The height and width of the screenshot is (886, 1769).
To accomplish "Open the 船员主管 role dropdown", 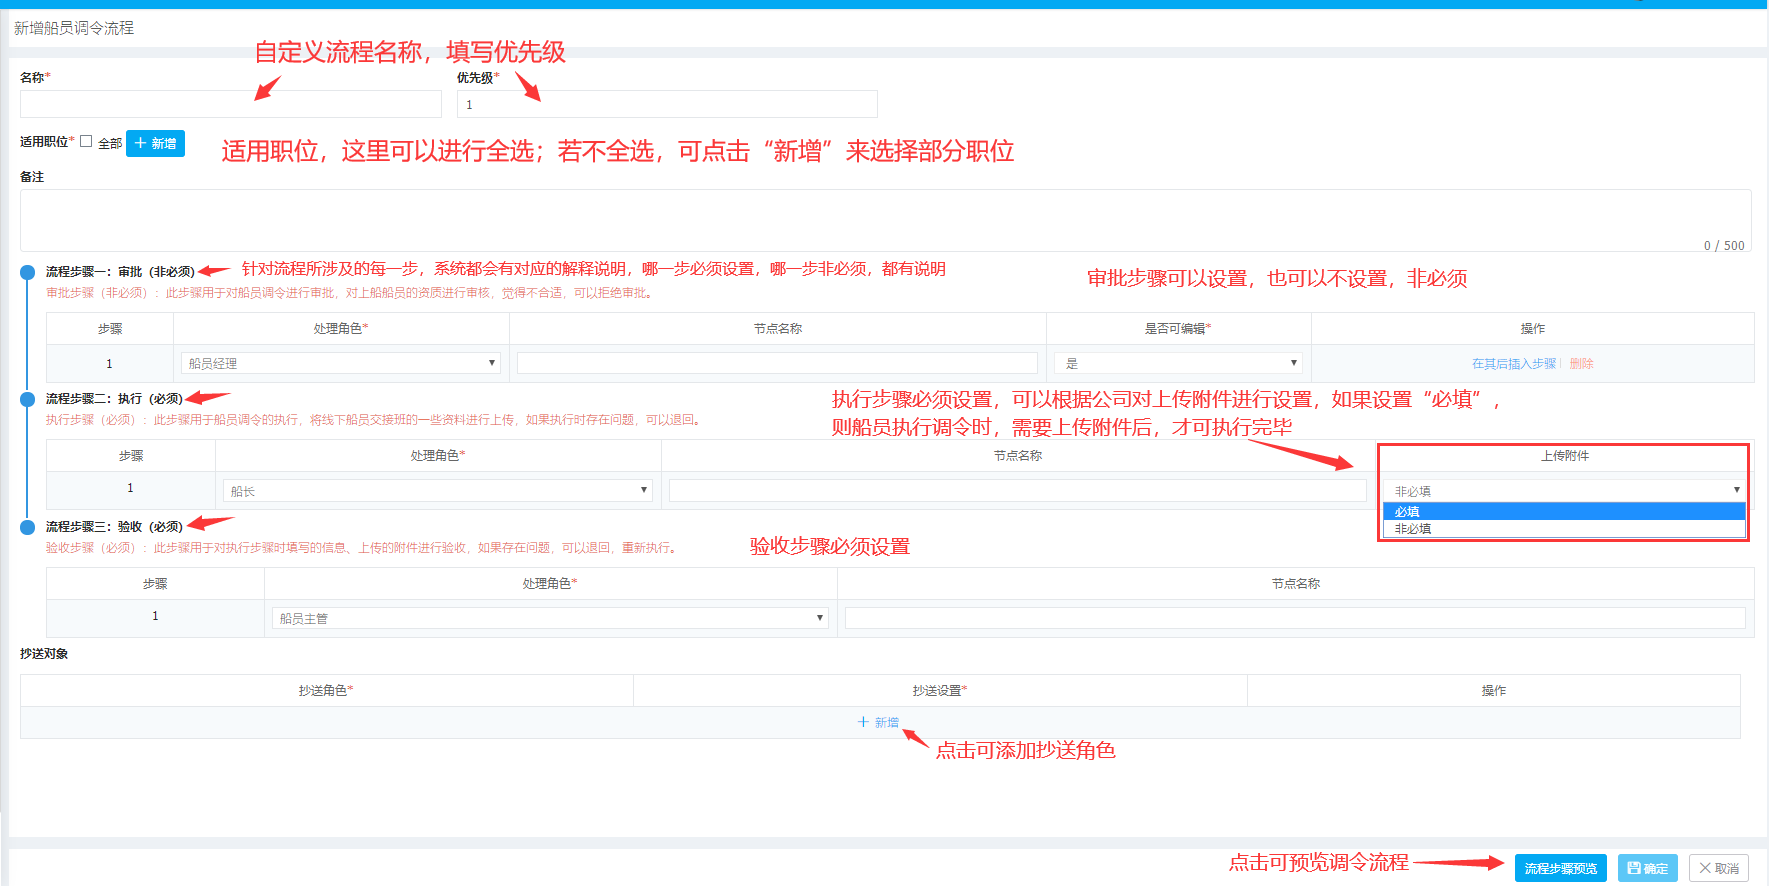I will (550, 618).
